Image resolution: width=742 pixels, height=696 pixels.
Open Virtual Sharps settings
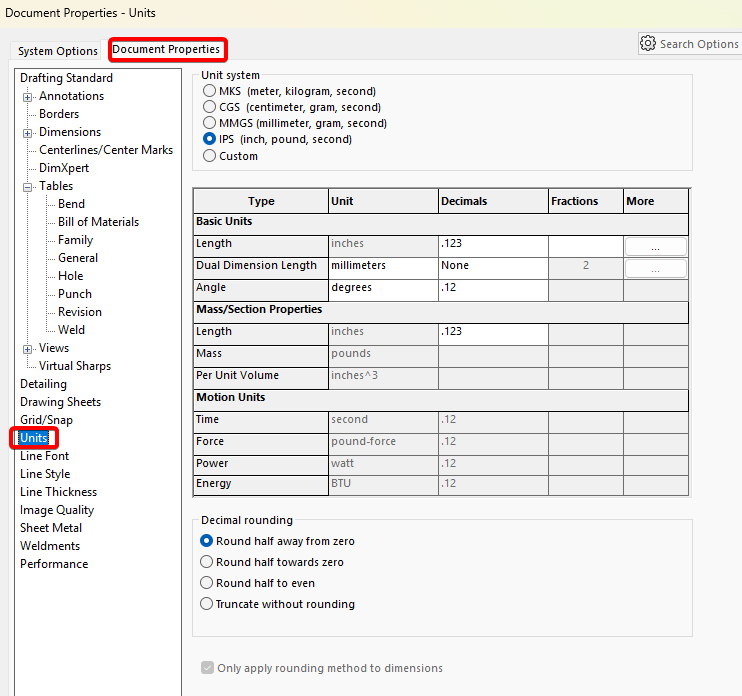click(75, 365)
